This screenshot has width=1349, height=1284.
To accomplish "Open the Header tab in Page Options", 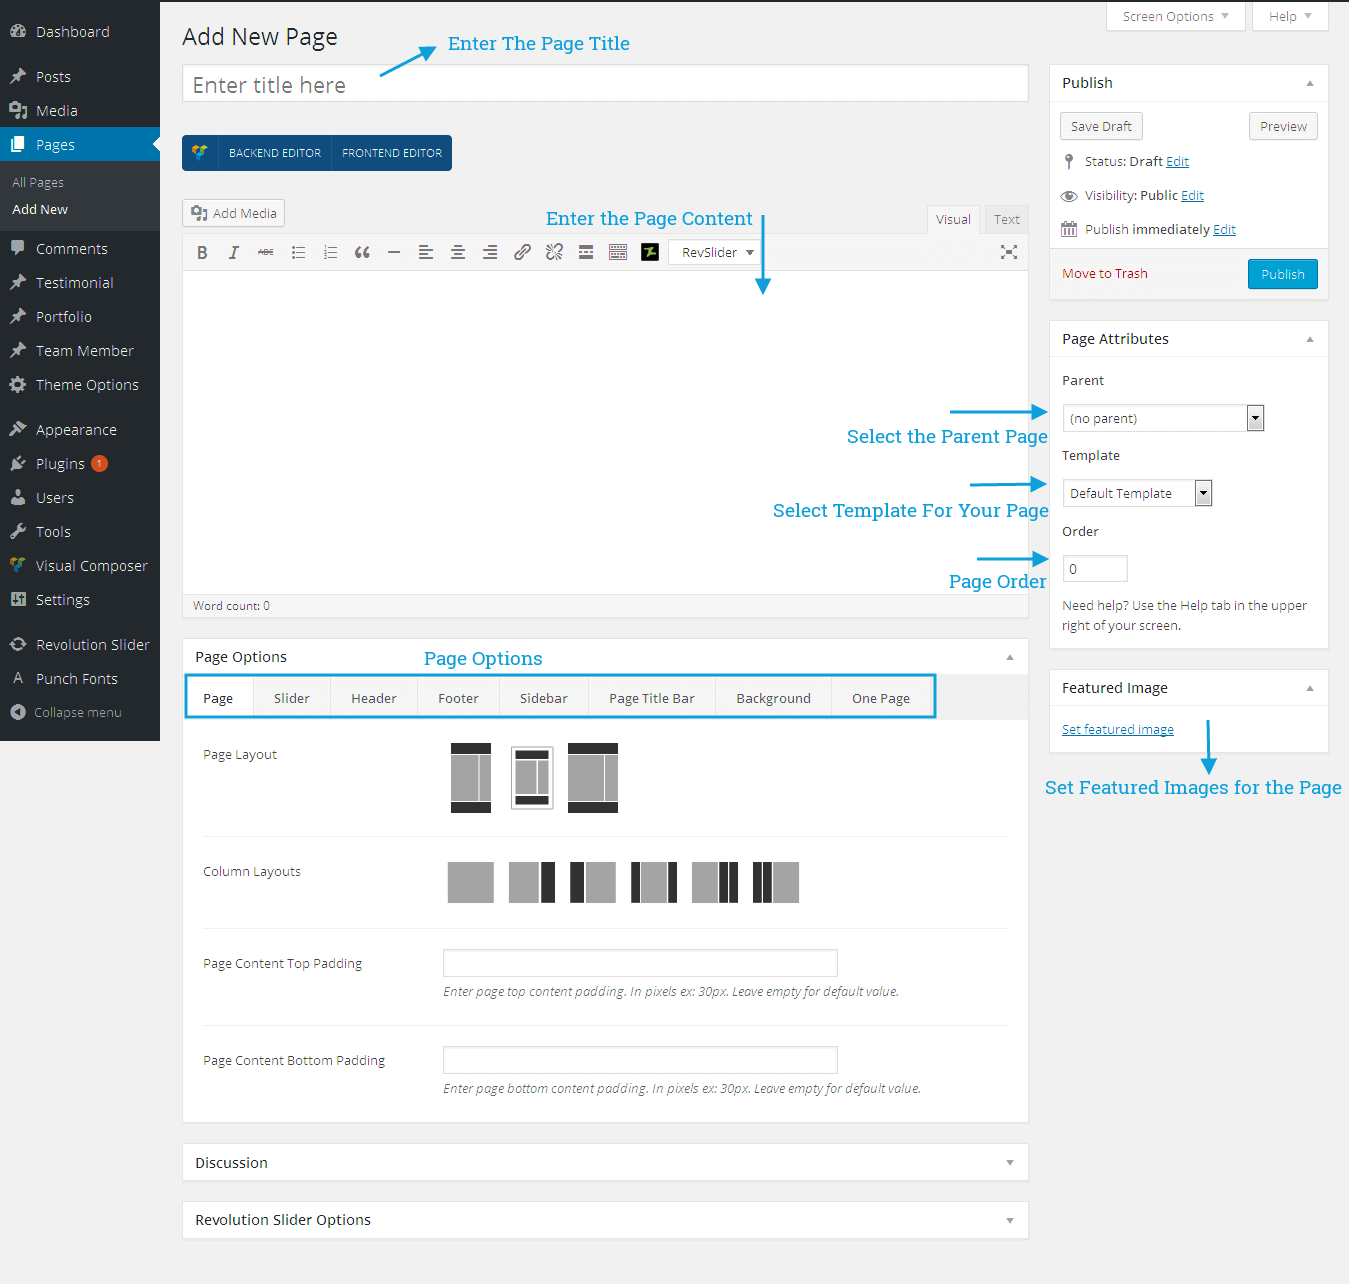I will point(373,698).
